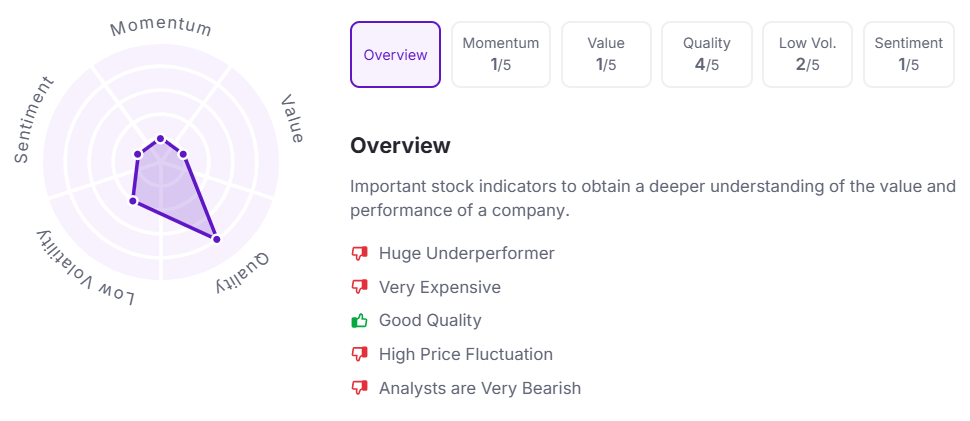This screenshot has height=421, width=970.
Task: Switch to the Value 1/5 tab
Action: pyautogui.click(x=606, y=55)
